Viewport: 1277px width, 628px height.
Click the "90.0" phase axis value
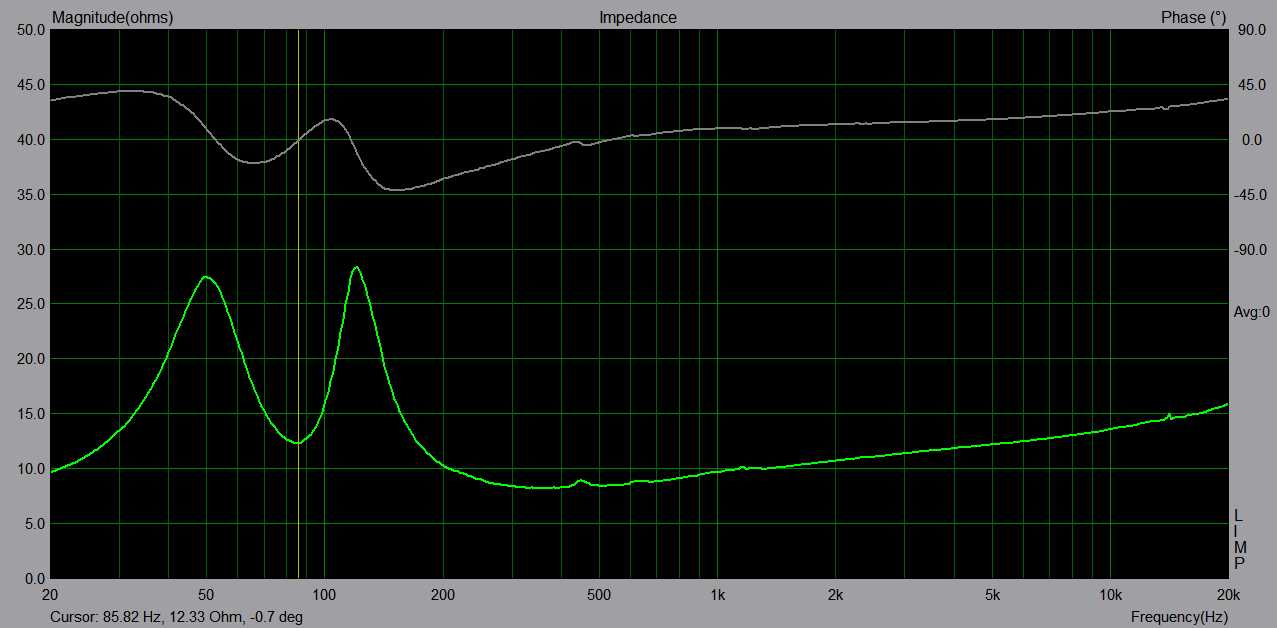tap(1252, 31)
